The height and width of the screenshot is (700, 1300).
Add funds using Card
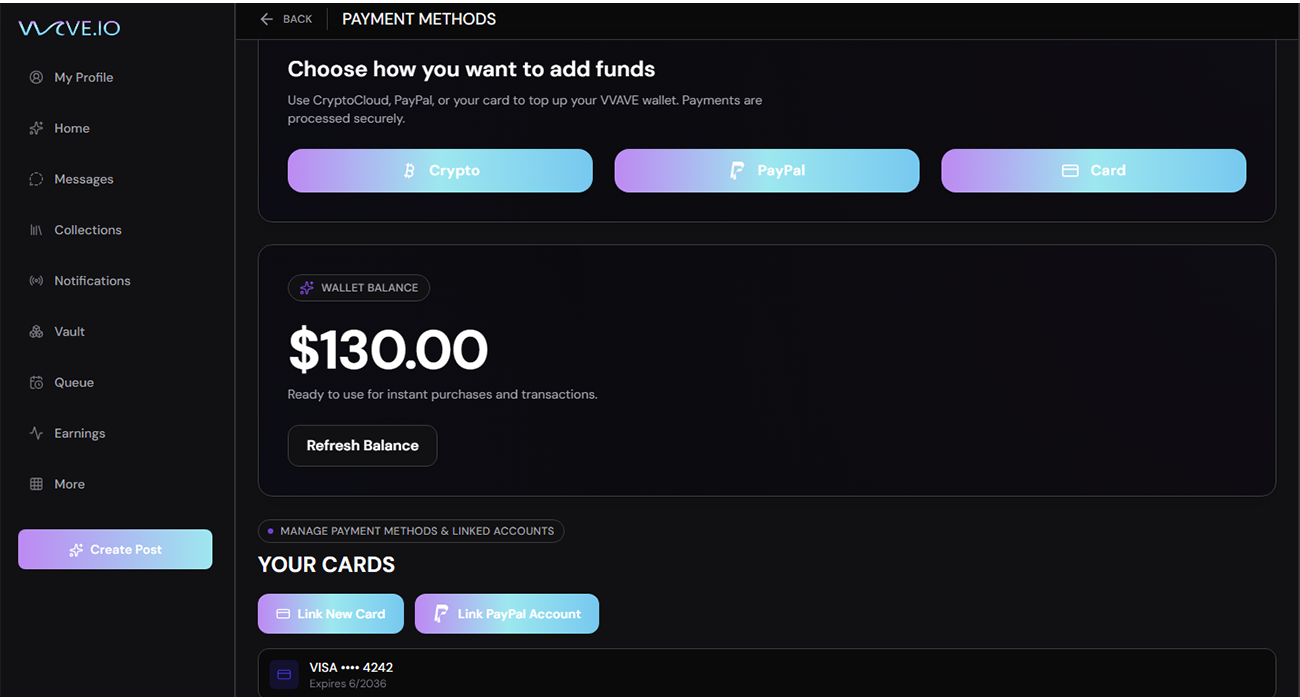coord(1093,170)
